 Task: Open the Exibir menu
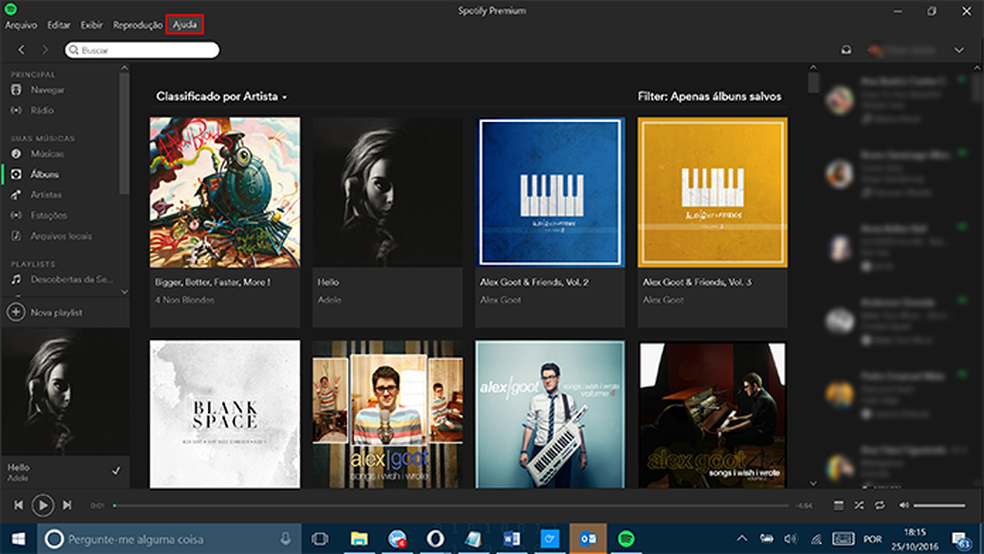click(91, 25)
